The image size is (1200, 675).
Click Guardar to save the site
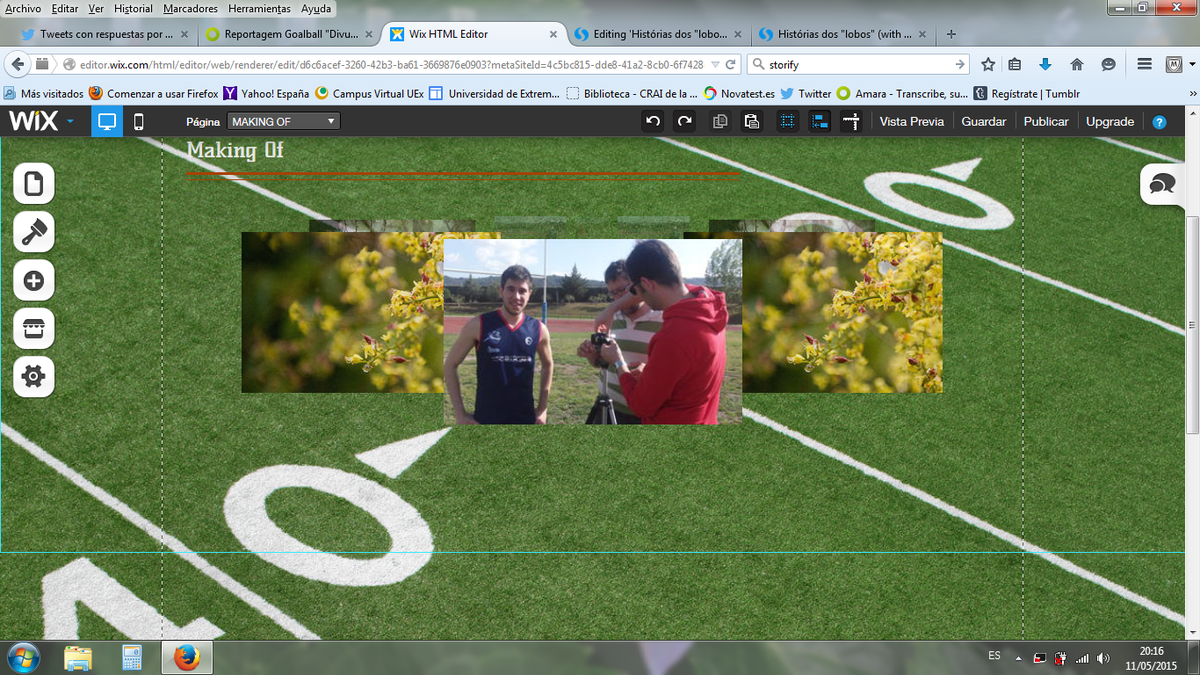[984, 122]
